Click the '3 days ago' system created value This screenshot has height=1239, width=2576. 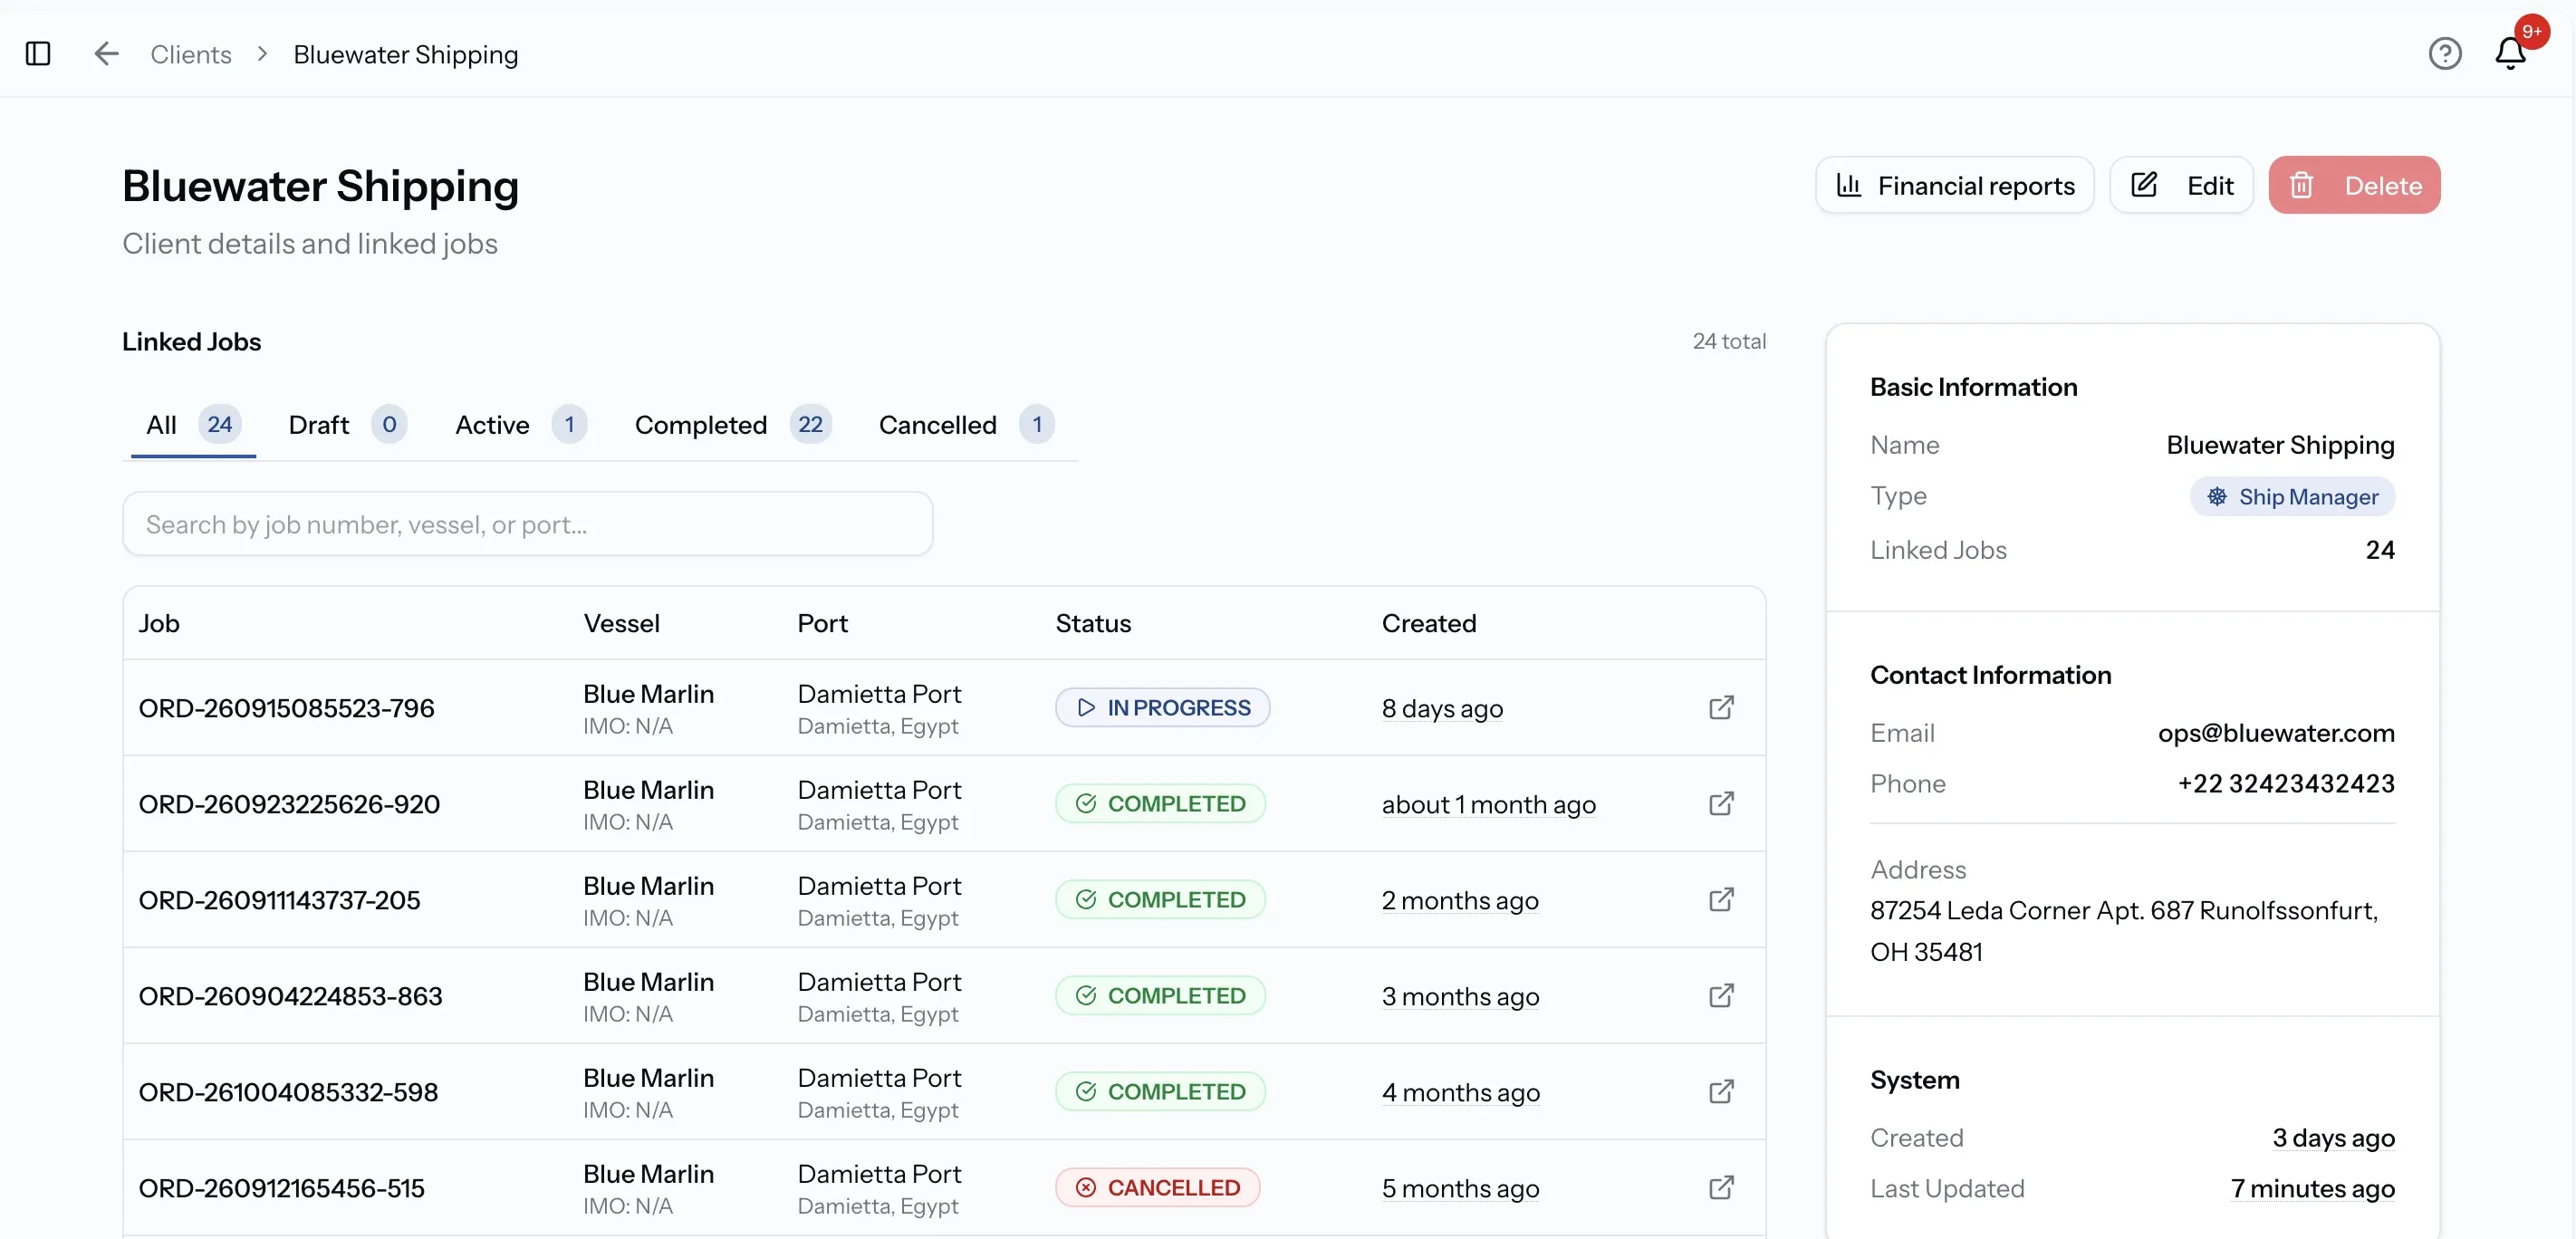pyautogui.click(x=2333, y=1138)
